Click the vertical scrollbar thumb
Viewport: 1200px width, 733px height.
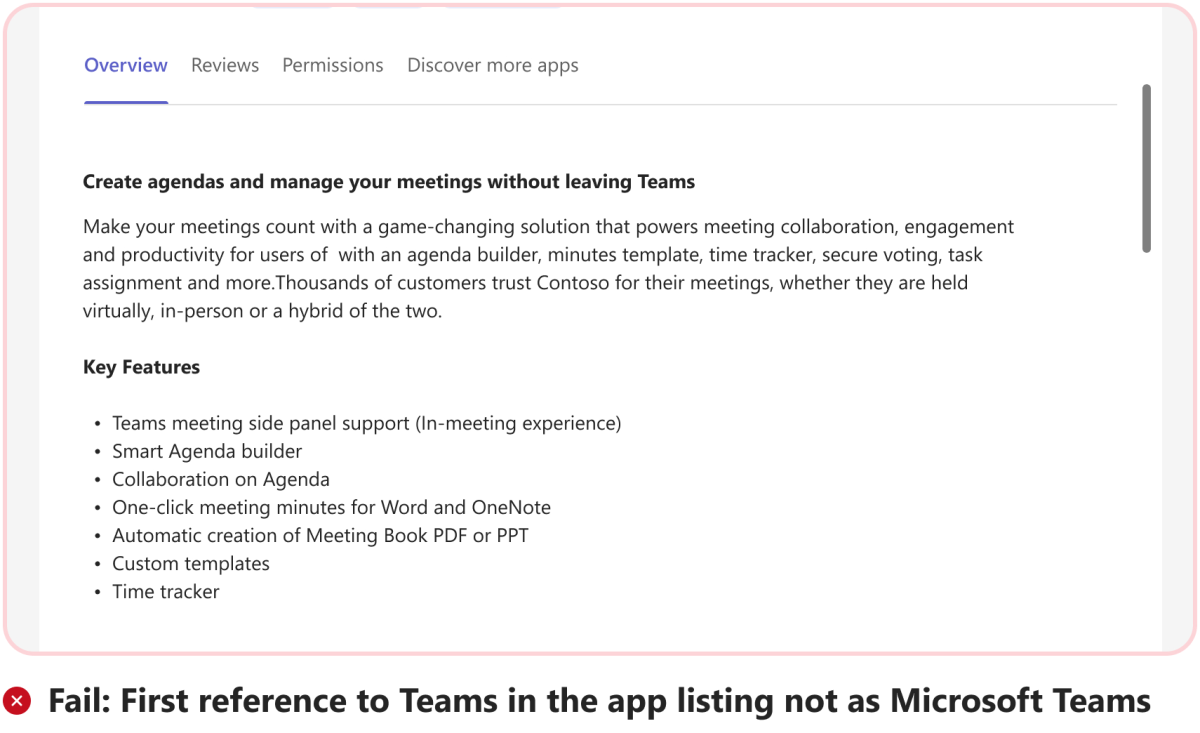pyautogui.click(x=1146, y=168)
